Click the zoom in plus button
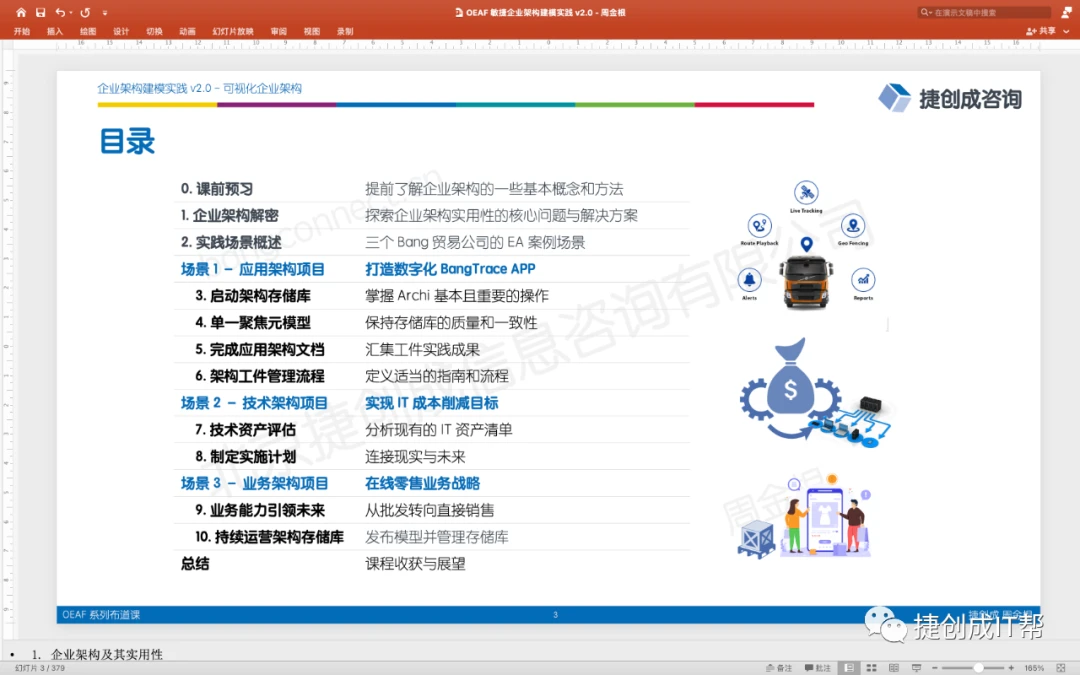 (1011, 668)
